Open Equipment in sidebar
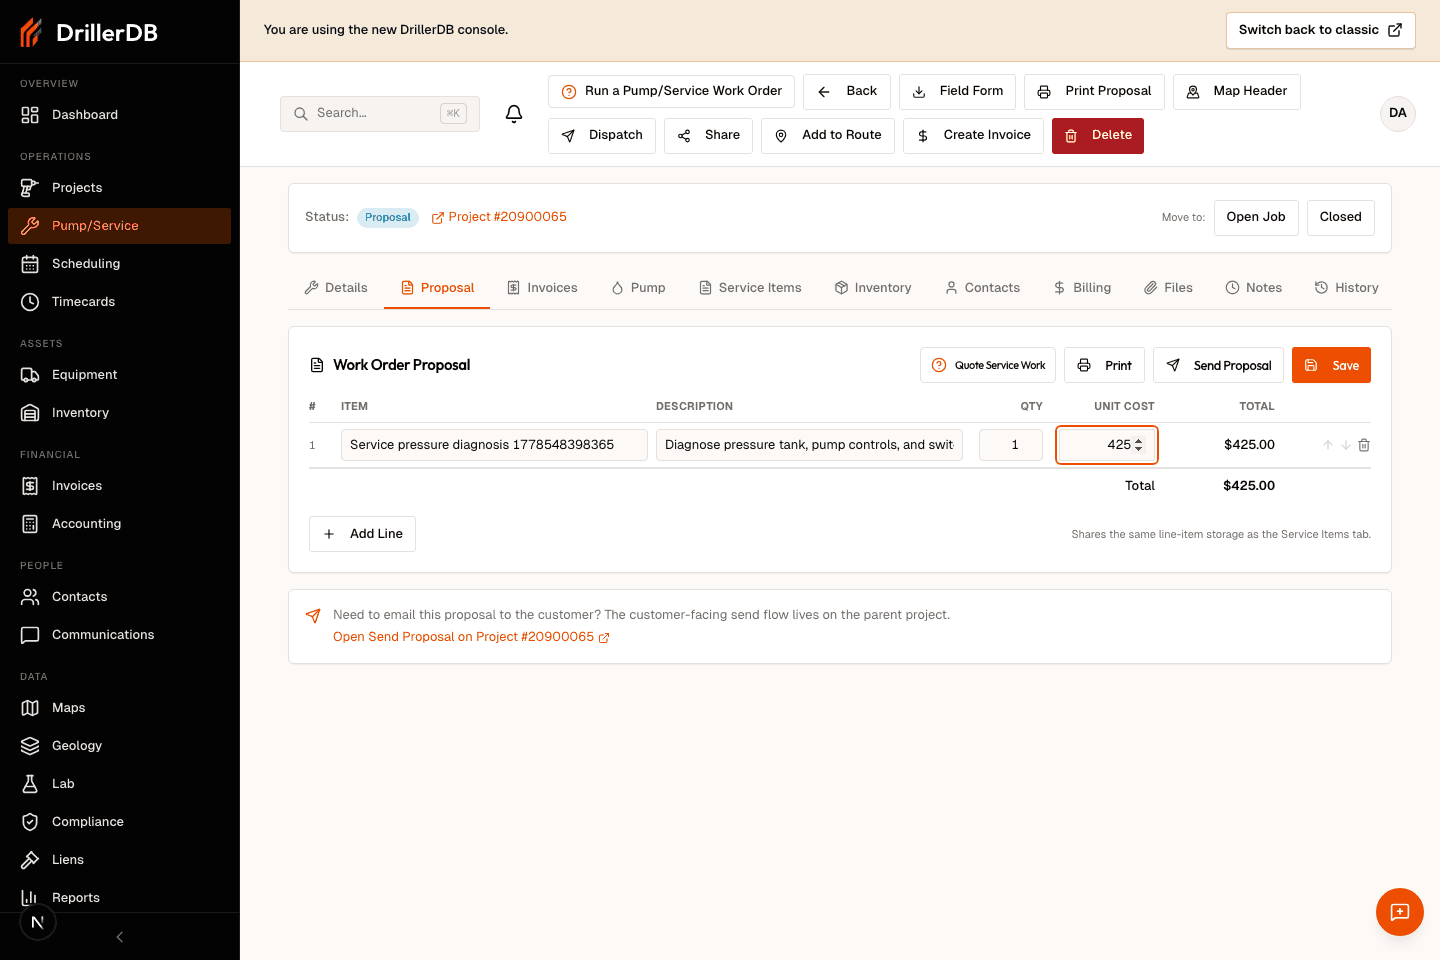 119,375
